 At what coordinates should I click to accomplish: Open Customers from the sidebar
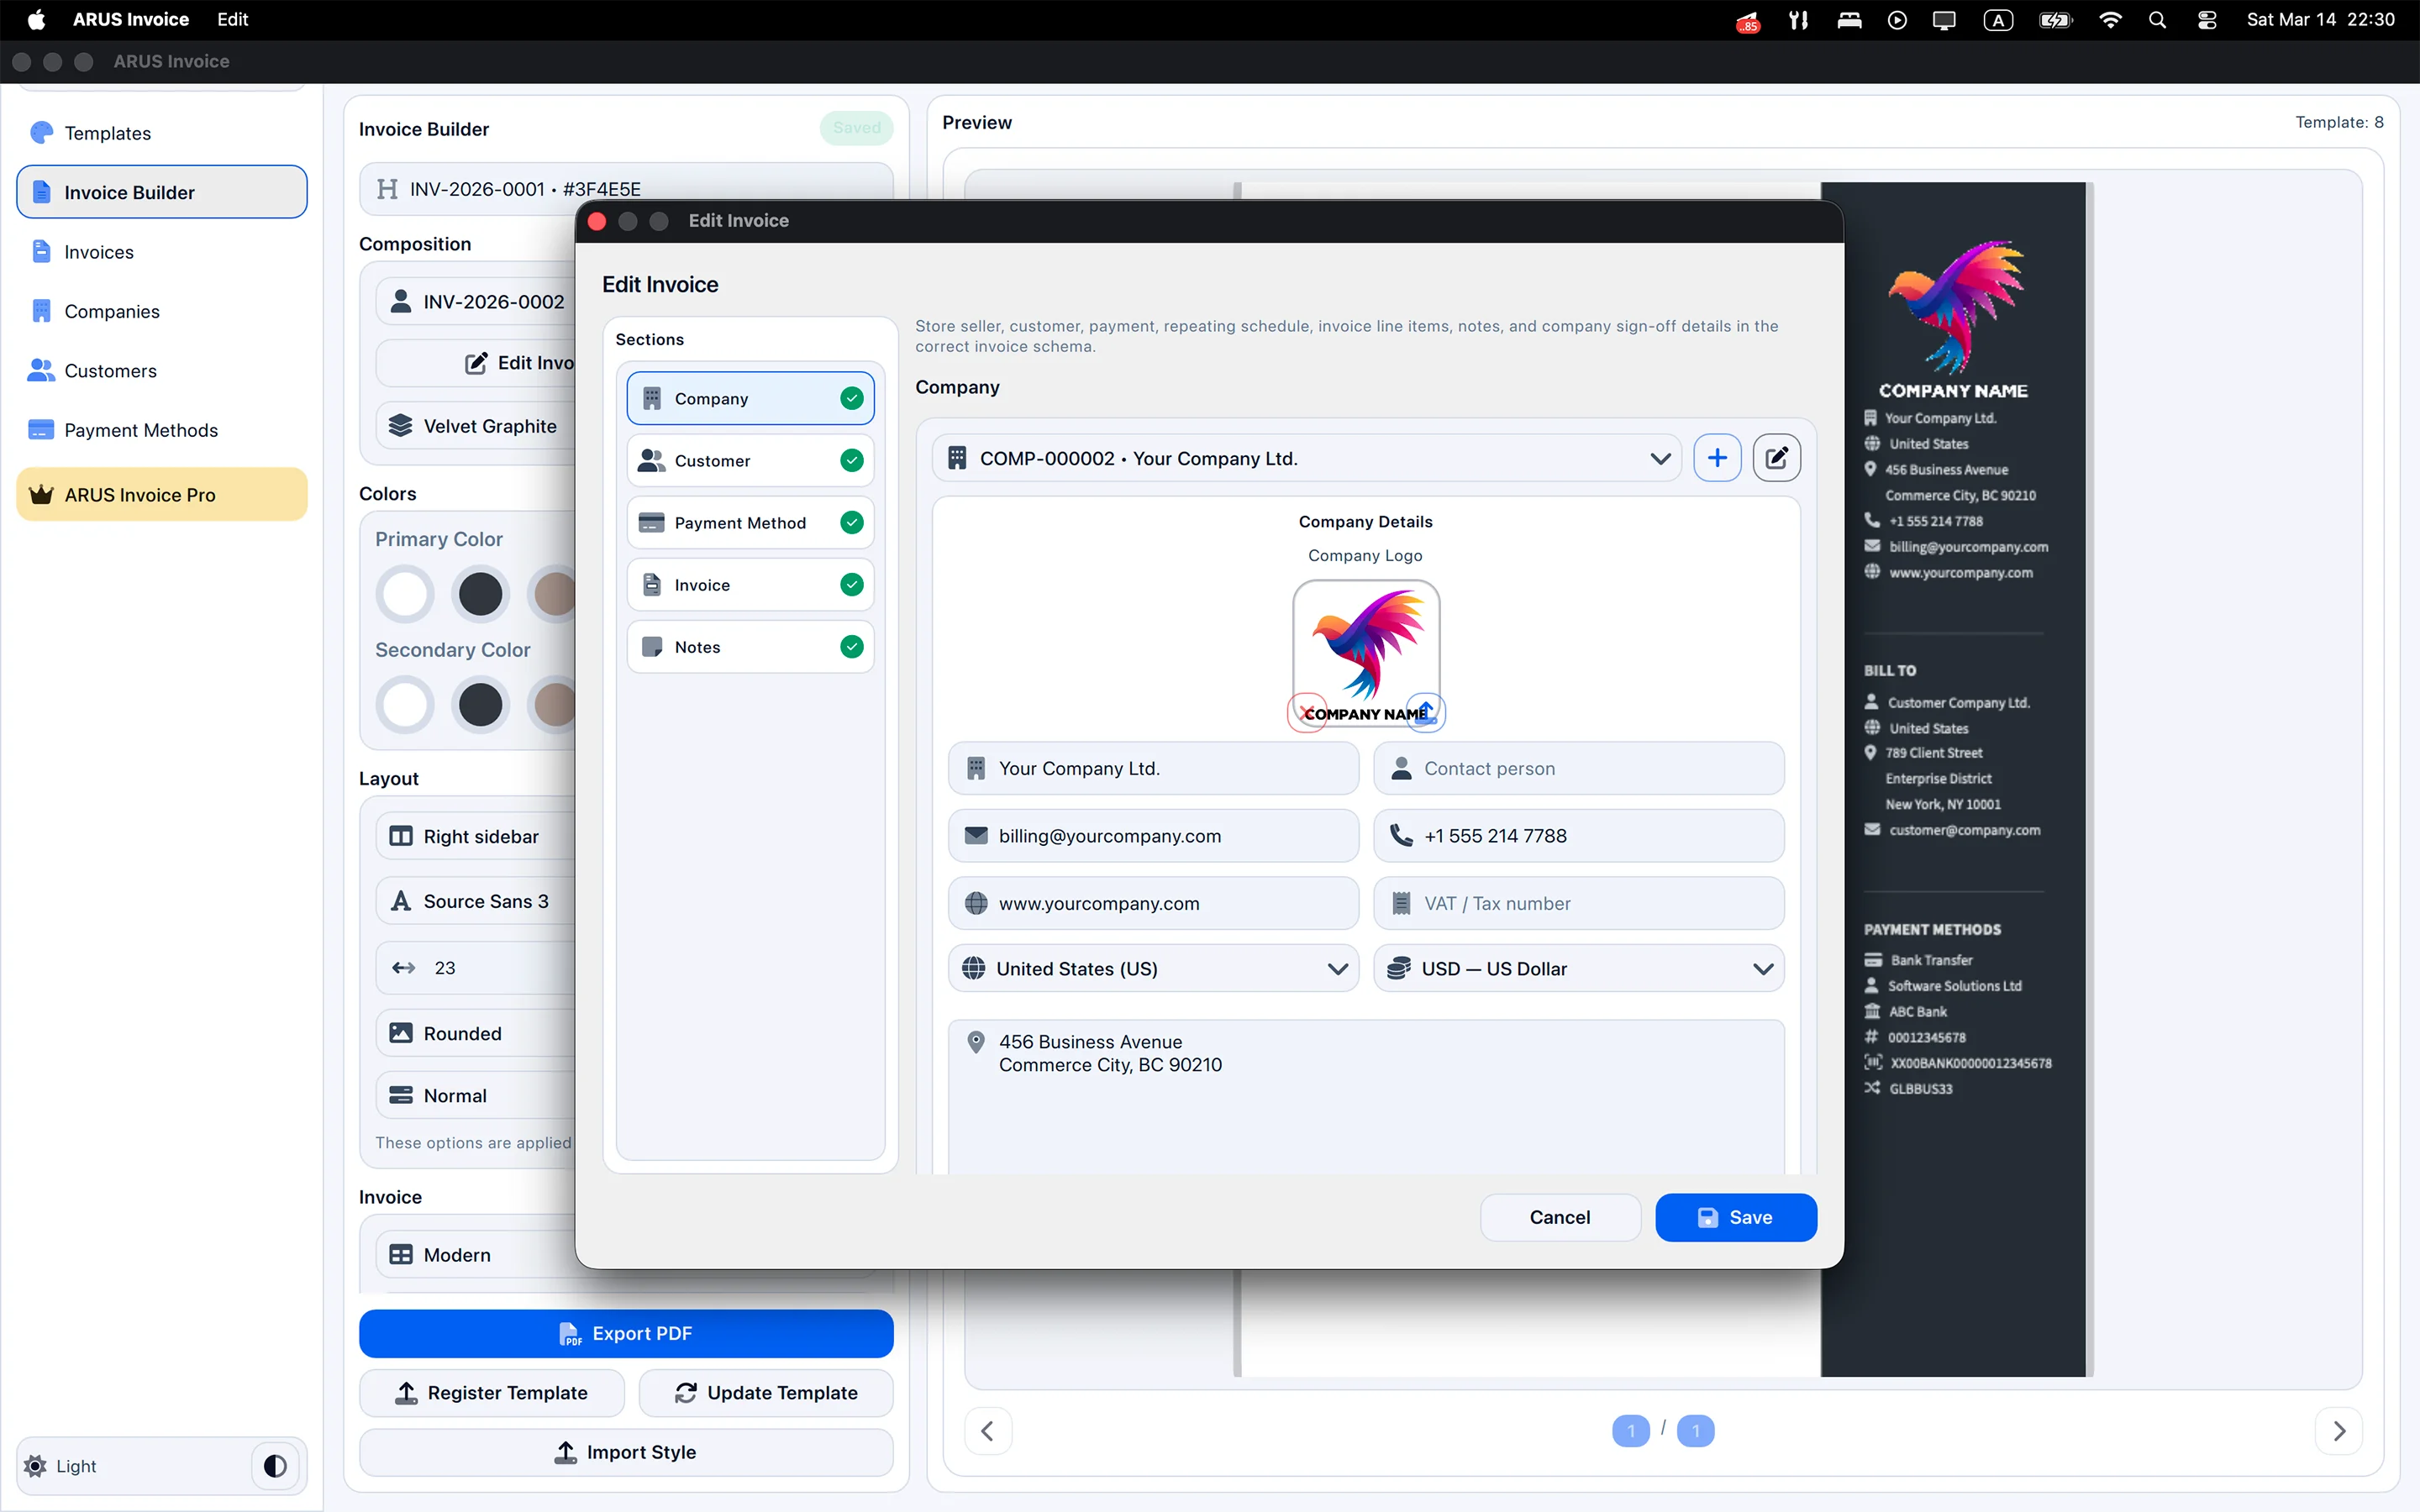pyautogui.click(x=110, y=370)
